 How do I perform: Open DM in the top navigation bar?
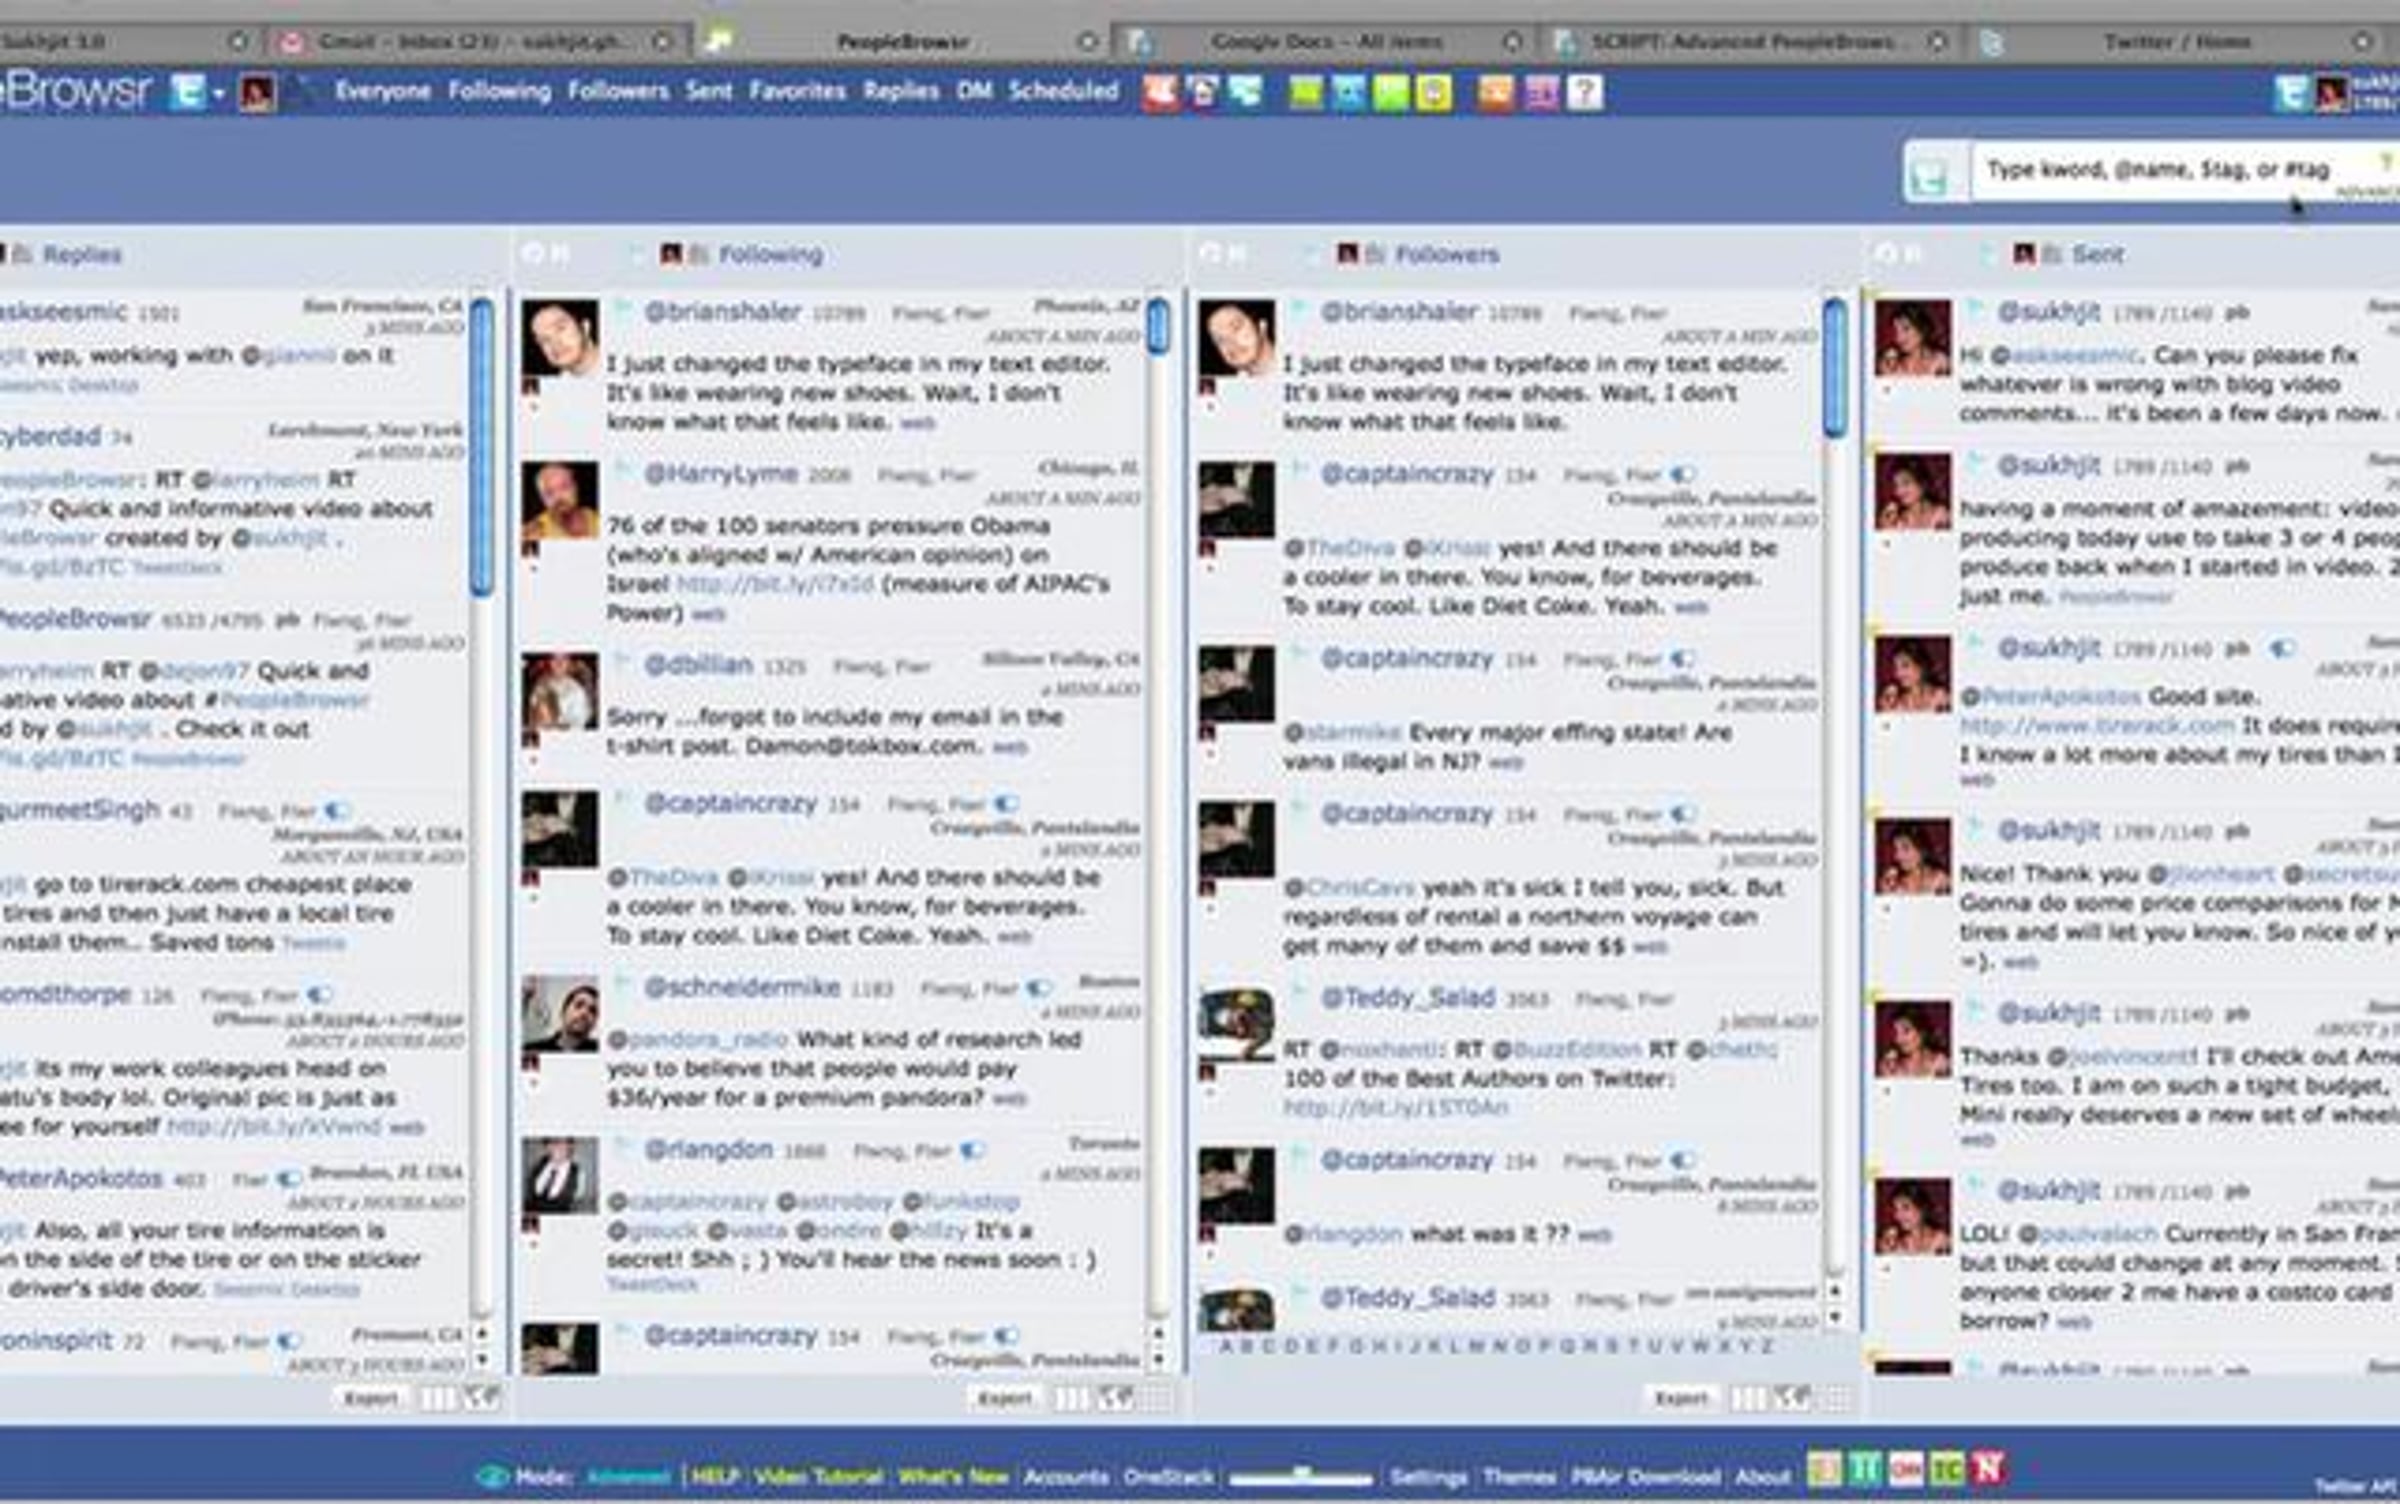click(974, 91)
